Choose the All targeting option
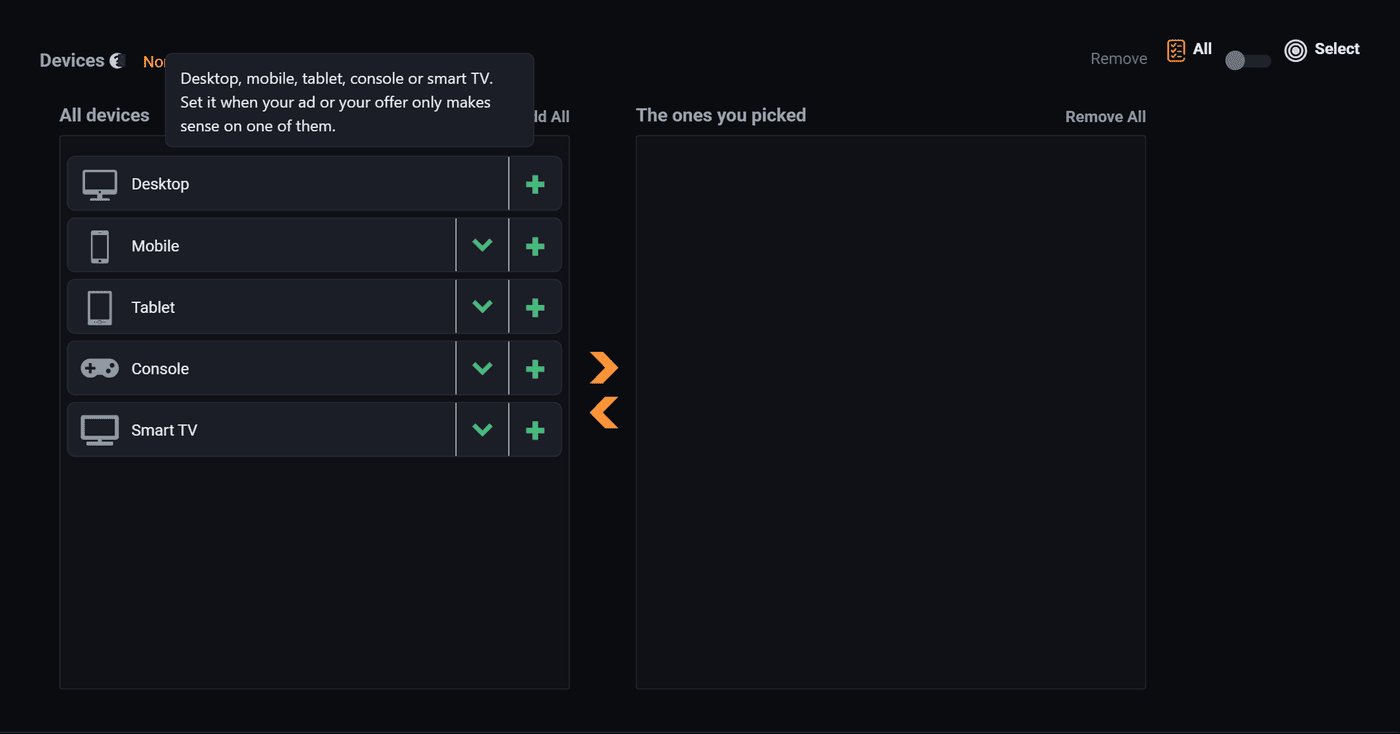 1189,50
